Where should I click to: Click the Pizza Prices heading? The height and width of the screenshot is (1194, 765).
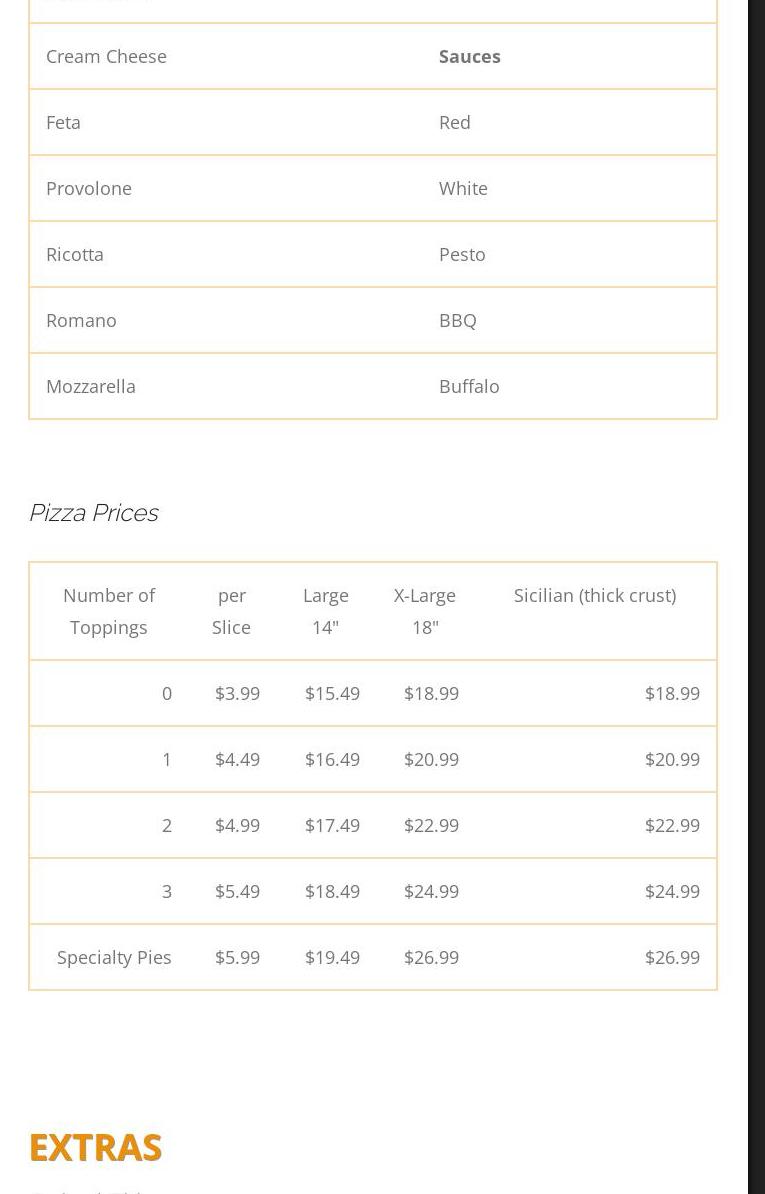[93, 512]
